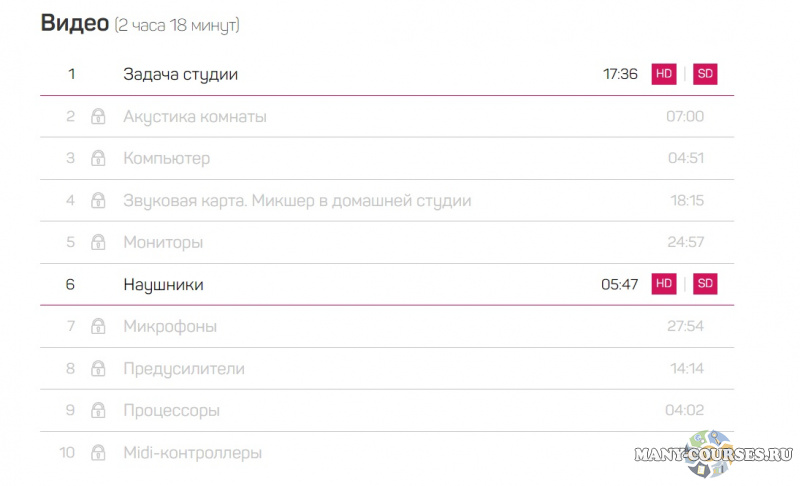Click the Видео section heading
The image size is (800, 486).
[74, 24]
